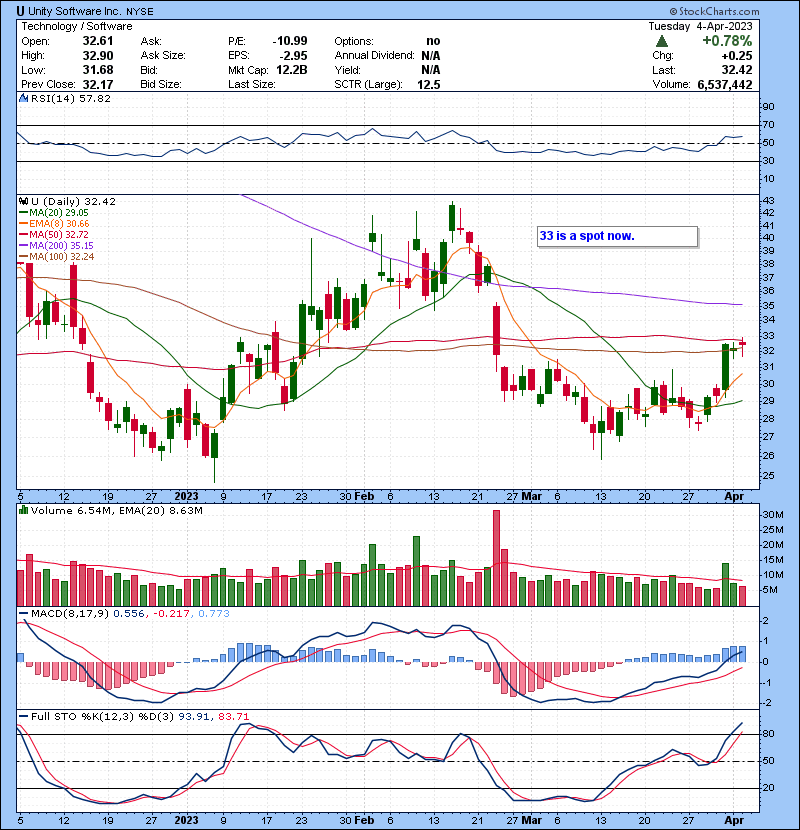The width and height of the screenshot is (800, 830).
Task: Click the Options value no
Action: pos(433,41)
